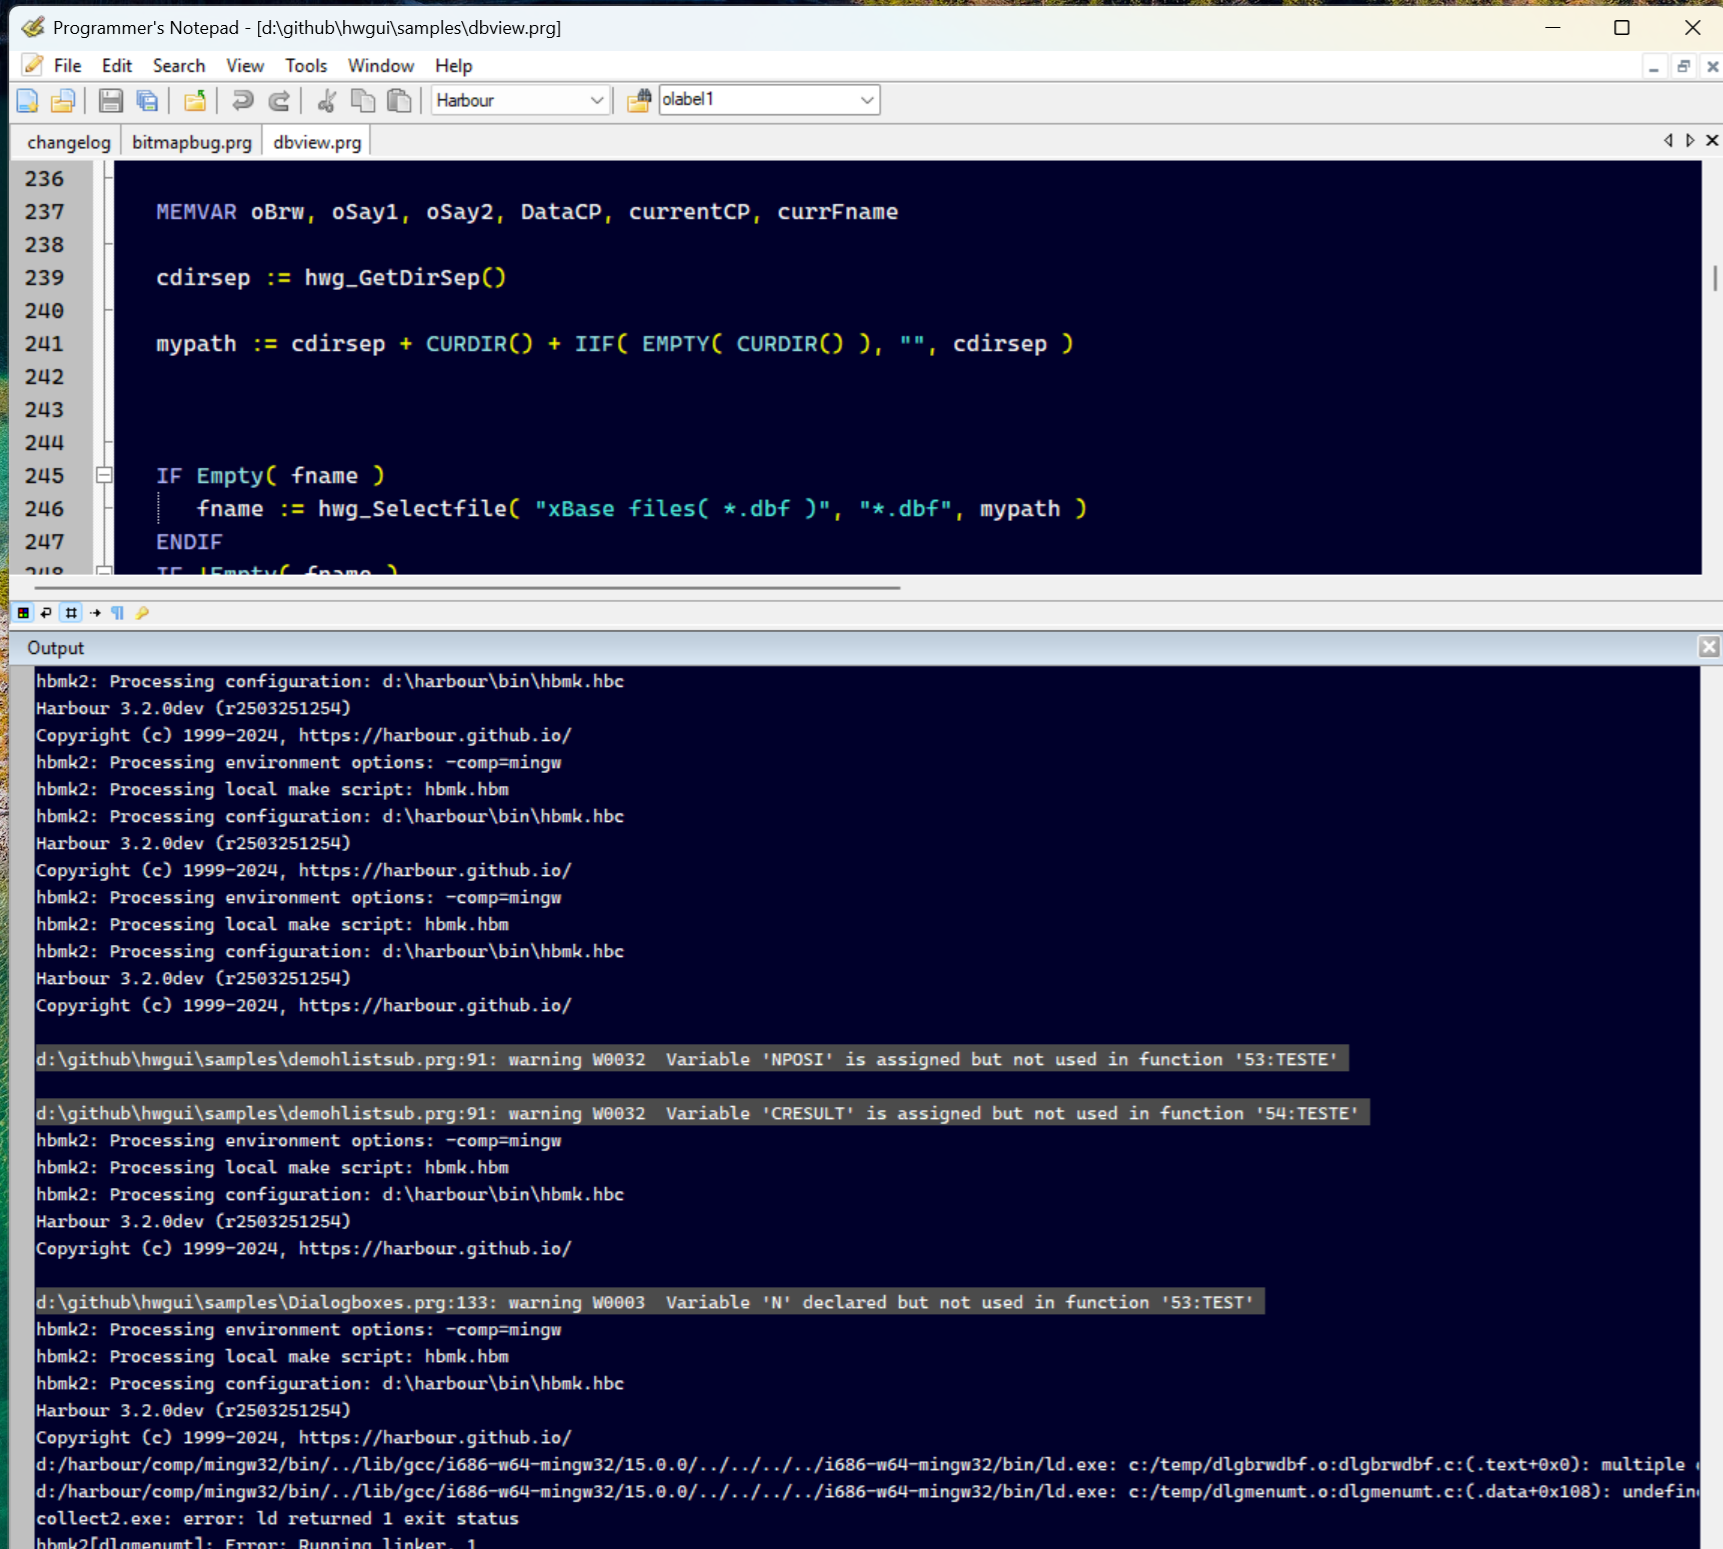This screenshot has width=1723, height=1549.
Task: Open the Tools menu
Action: [x=305, y=66]
